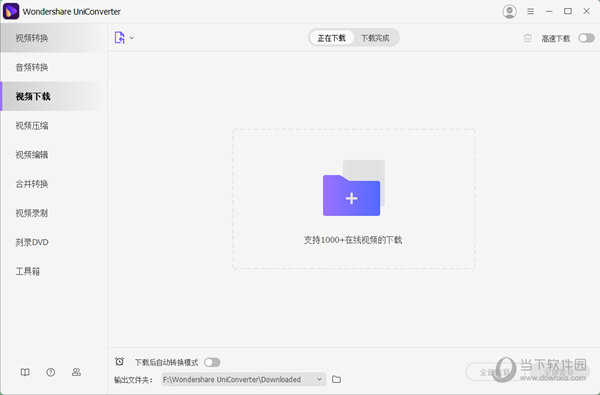Click the Wondershare UniConverter logo
Image resolution: width=600 pixels, height=395 pixels.
[x=11, y=11]
